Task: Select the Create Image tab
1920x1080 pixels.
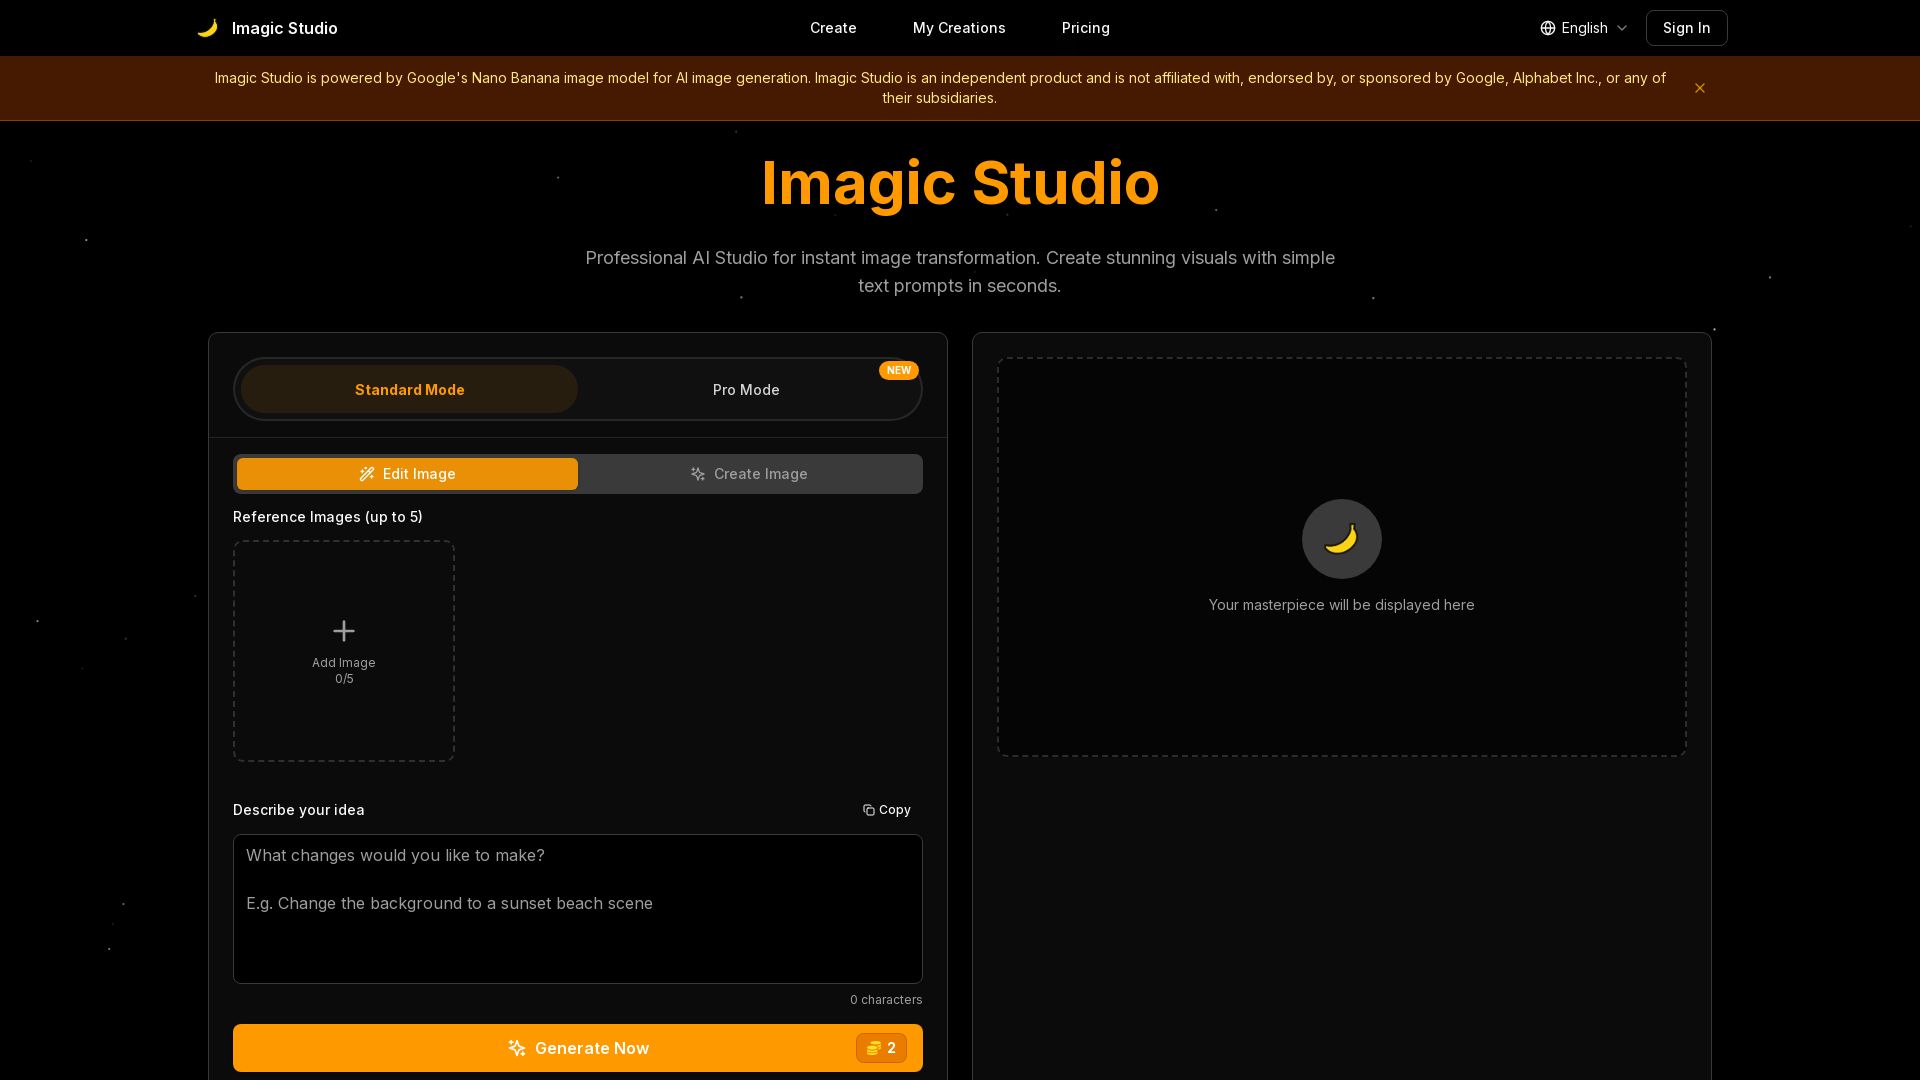Action: pos(749,474)
